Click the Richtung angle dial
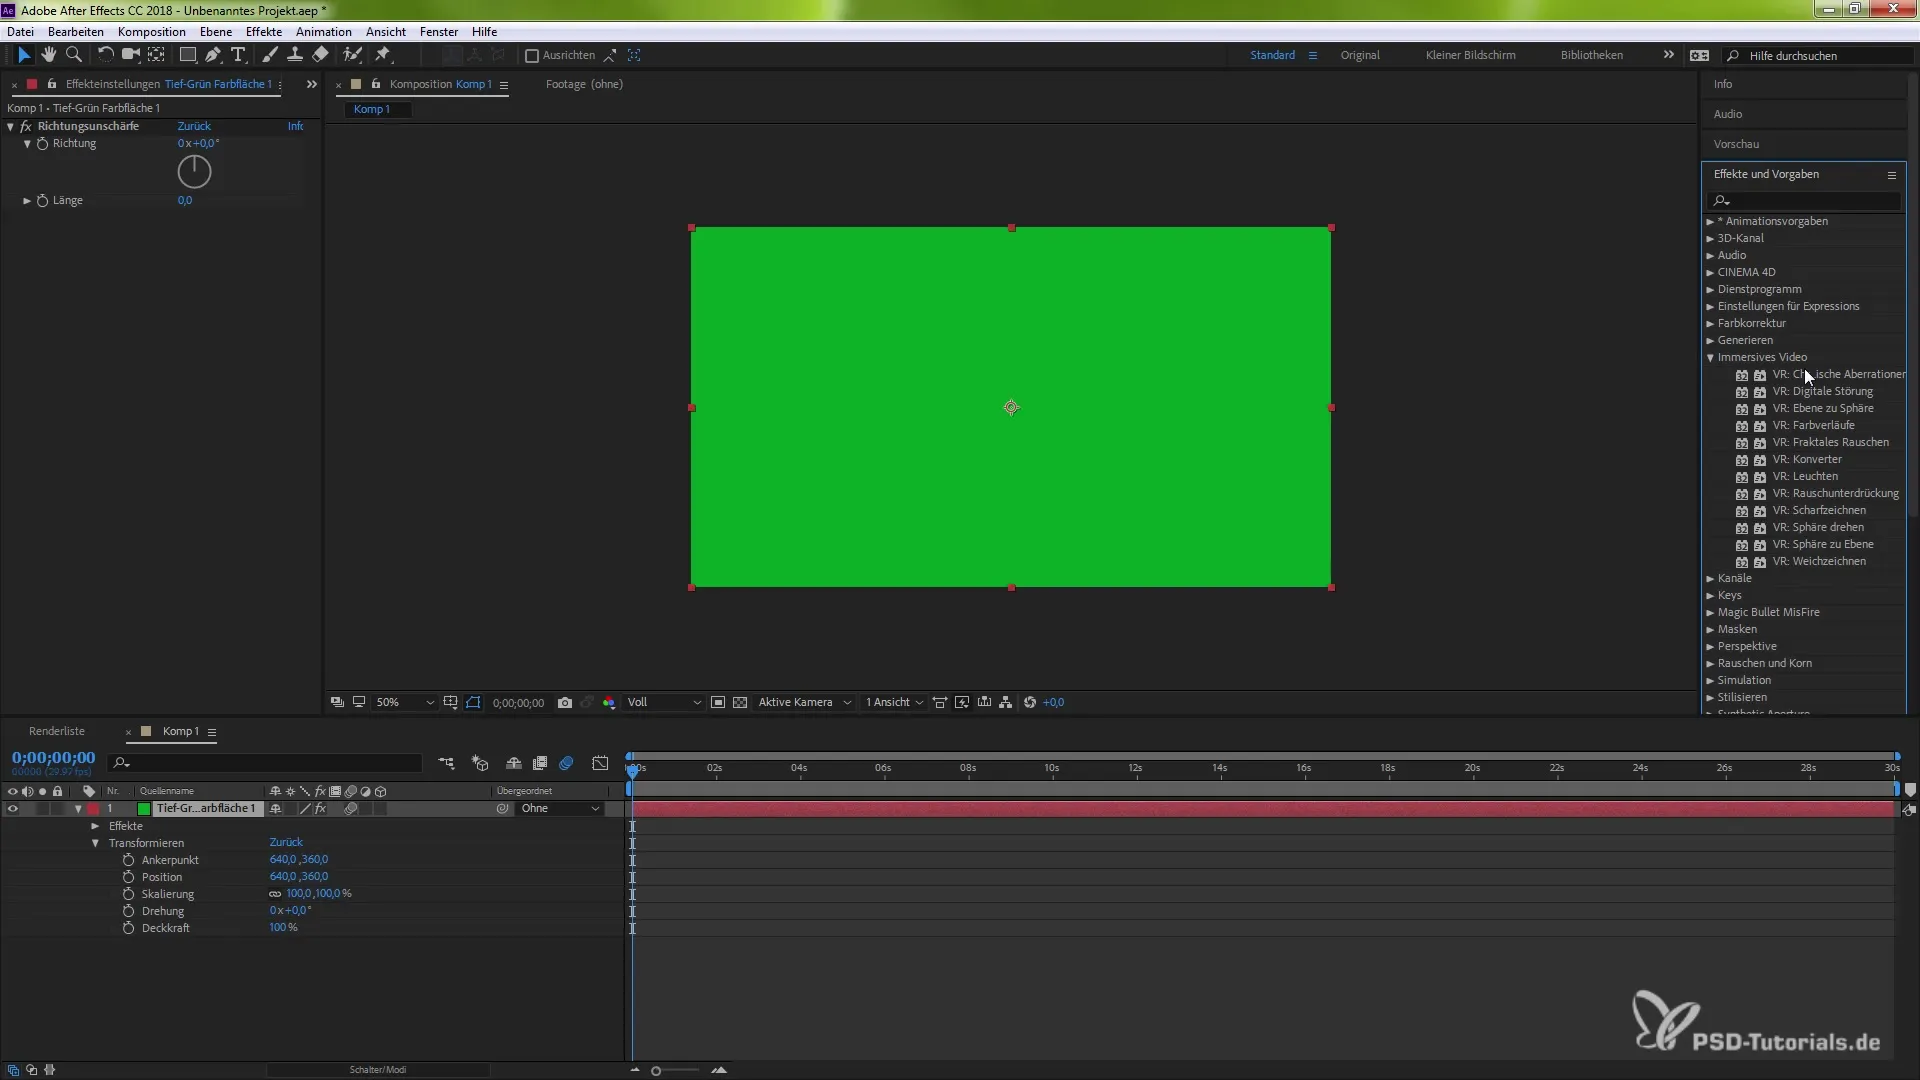 (x=194, y=172)
